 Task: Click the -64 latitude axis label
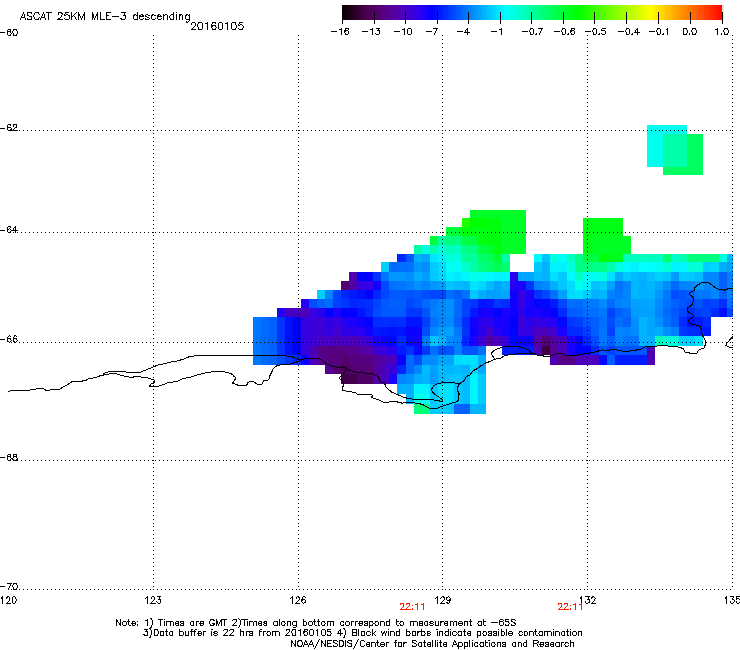(9, 230)
